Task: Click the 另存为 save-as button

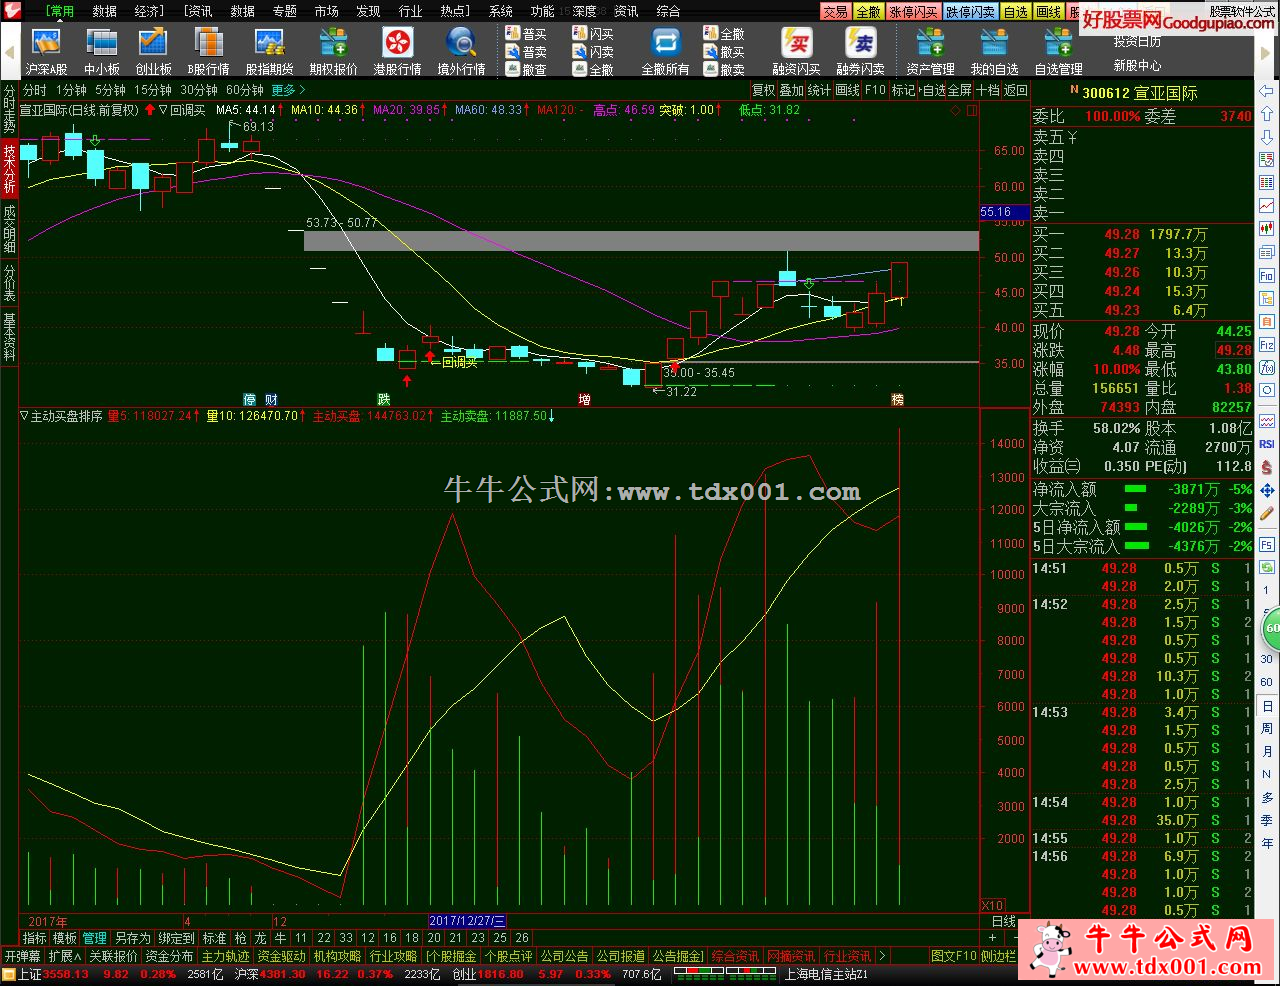Action: click(132, 938)
